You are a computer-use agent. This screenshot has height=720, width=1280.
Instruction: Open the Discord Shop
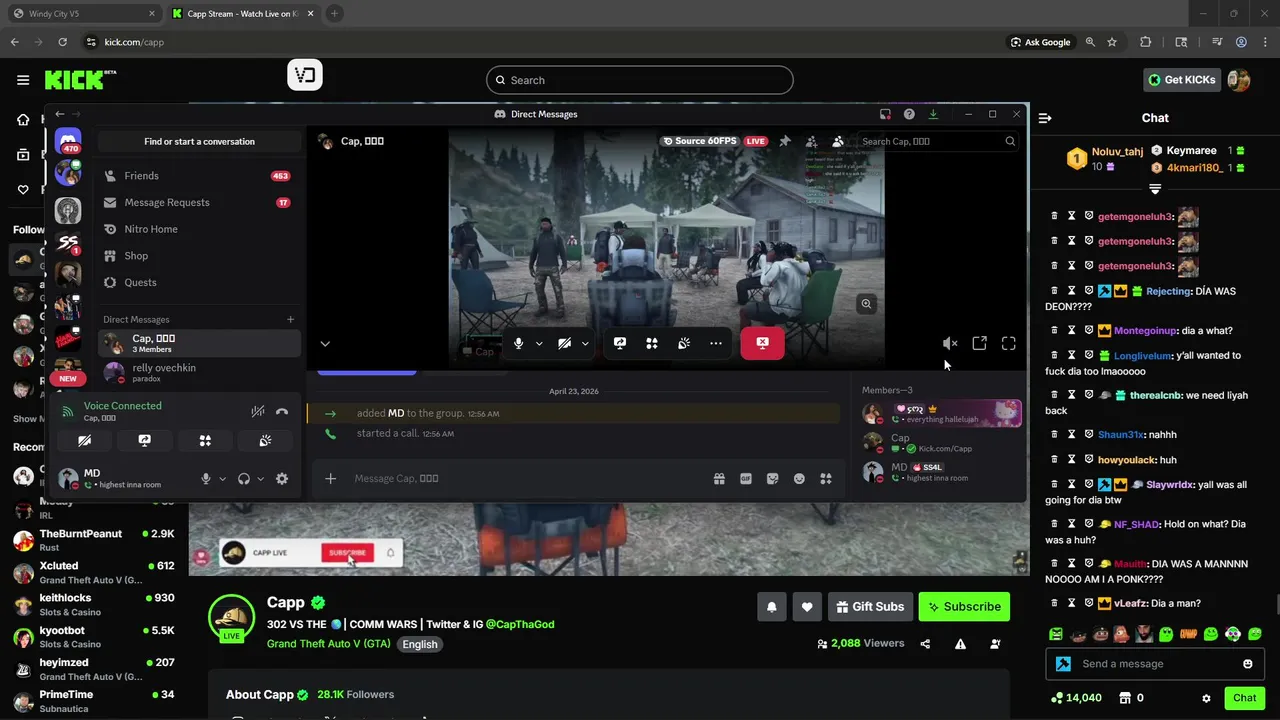click(200, 256)
